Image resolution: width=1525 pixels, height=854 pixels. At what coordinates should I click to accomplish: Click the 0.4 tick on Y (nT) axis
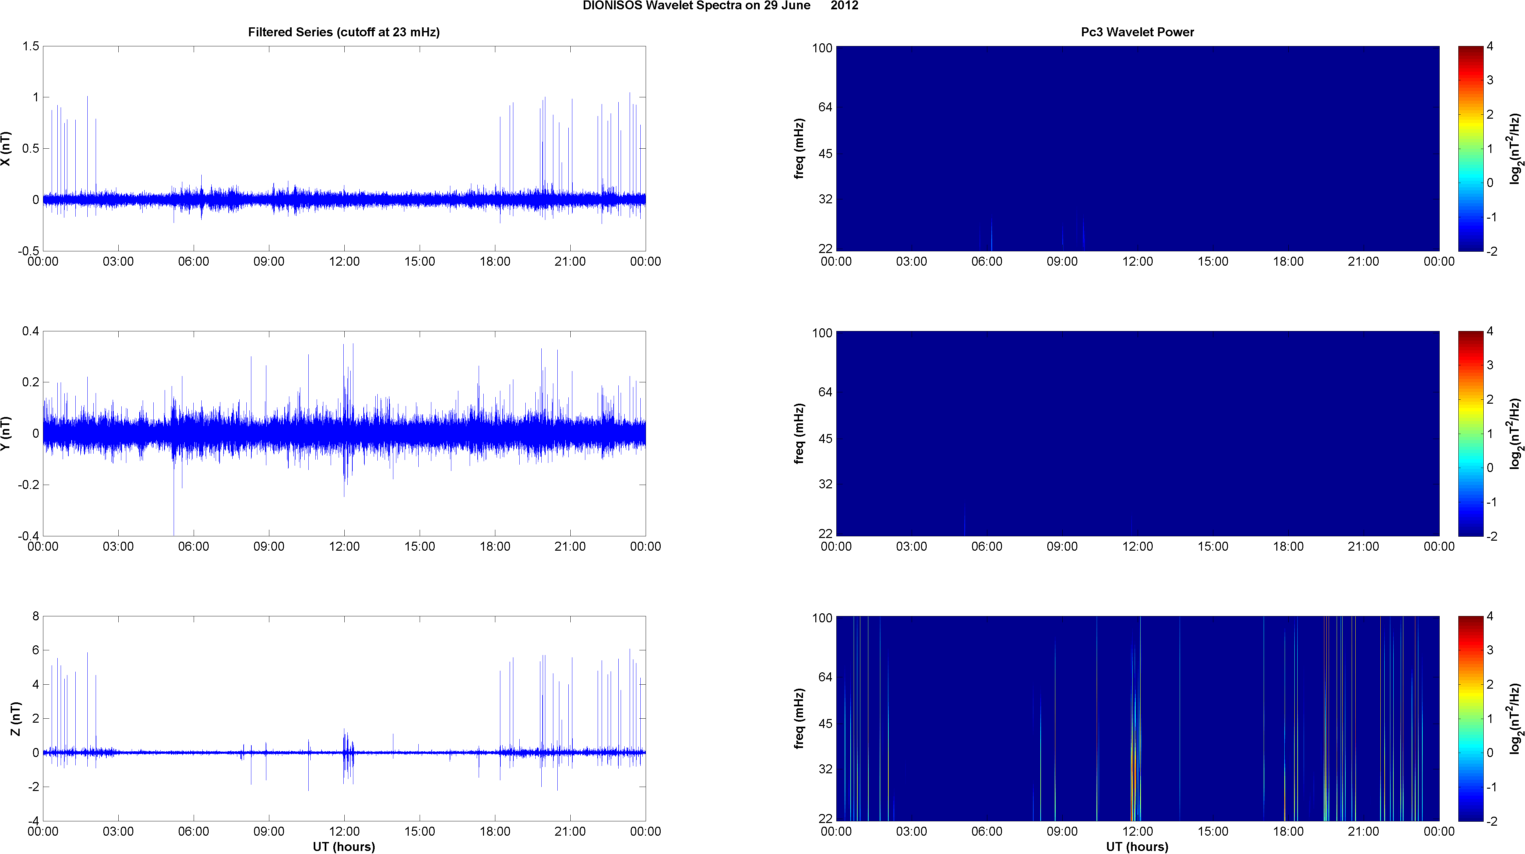tap(30, 331)
